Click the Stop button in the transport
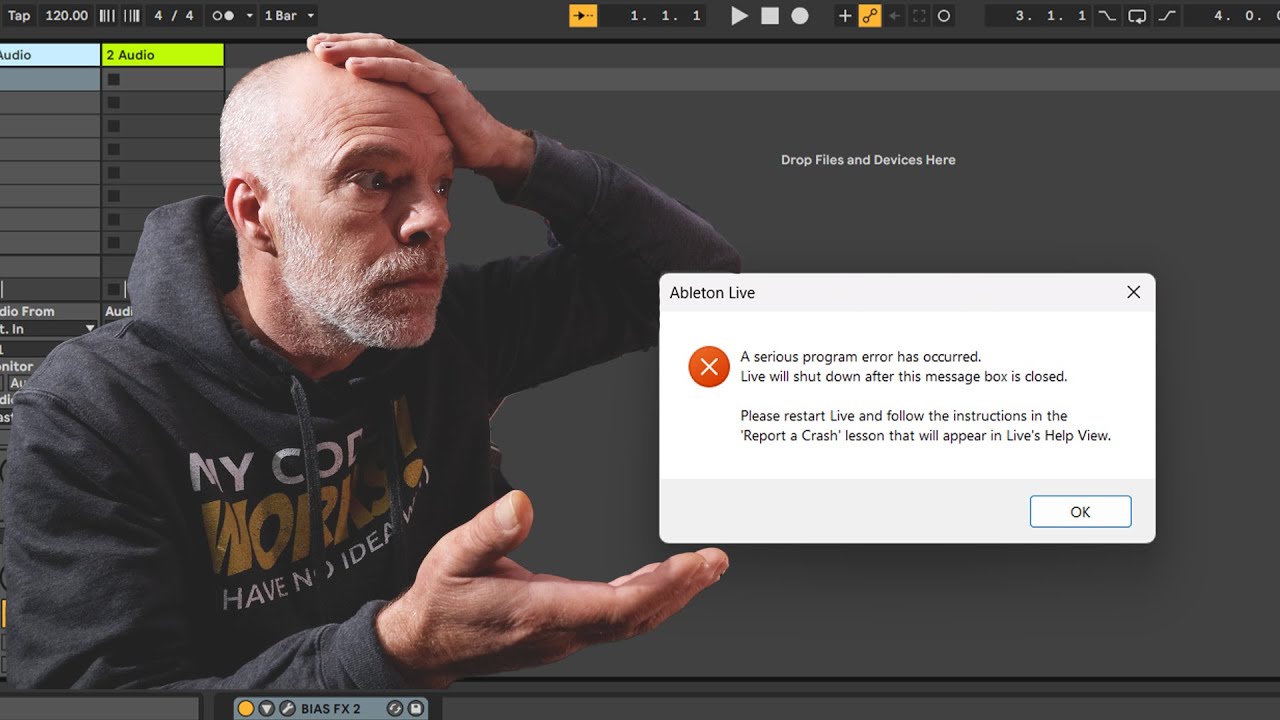Image resolution: width=1280 pixels, height=720 pixels. 770,16
